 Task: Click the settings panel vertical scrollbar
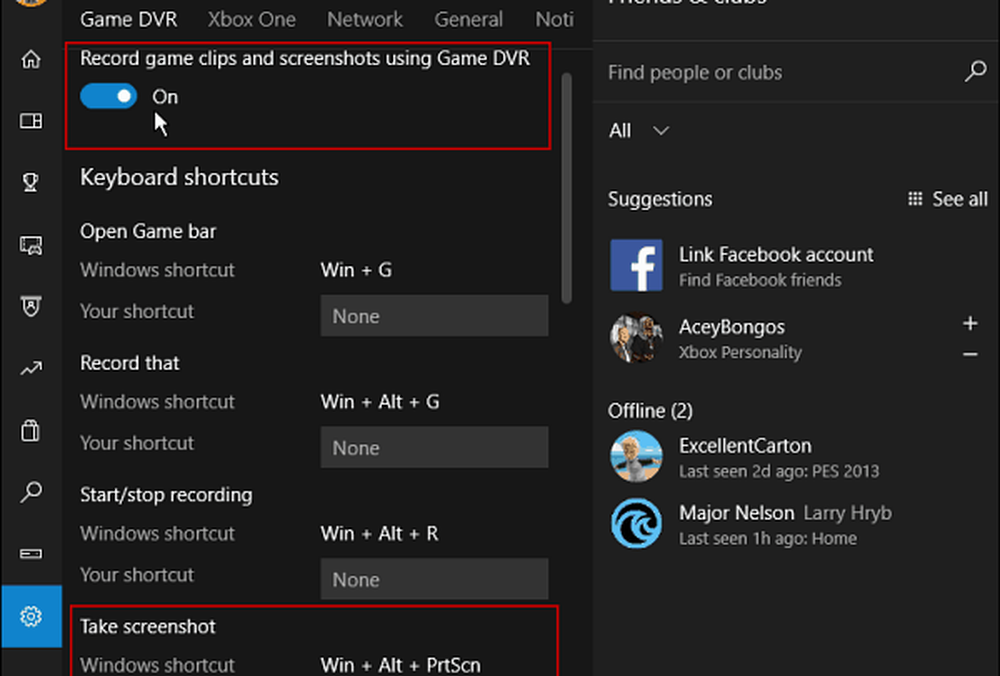point(566,189)
